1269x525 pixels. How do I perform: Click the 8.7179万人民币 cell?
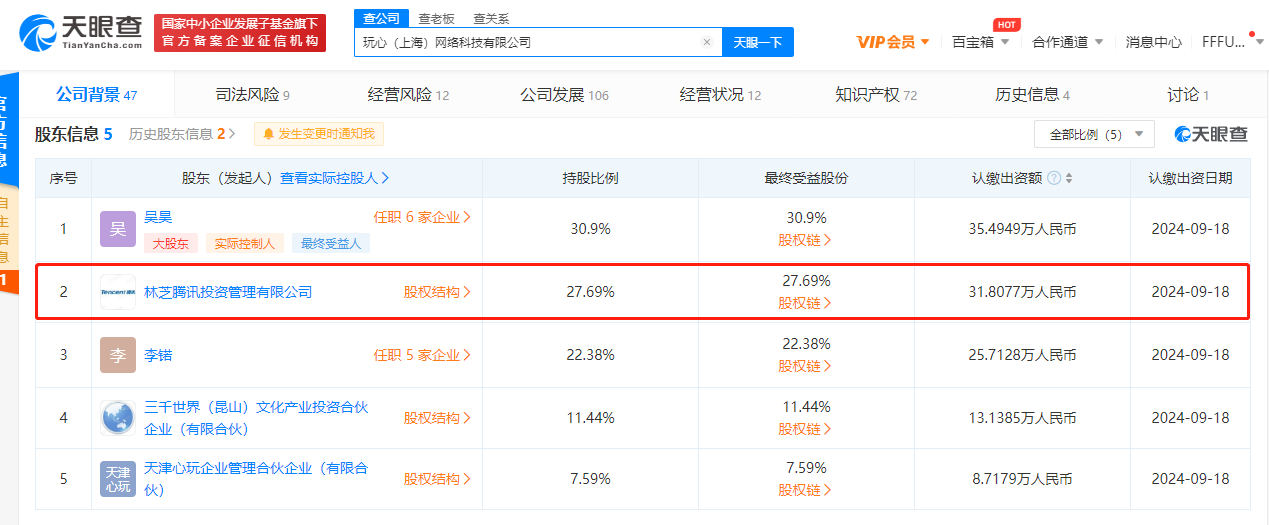1022,479
